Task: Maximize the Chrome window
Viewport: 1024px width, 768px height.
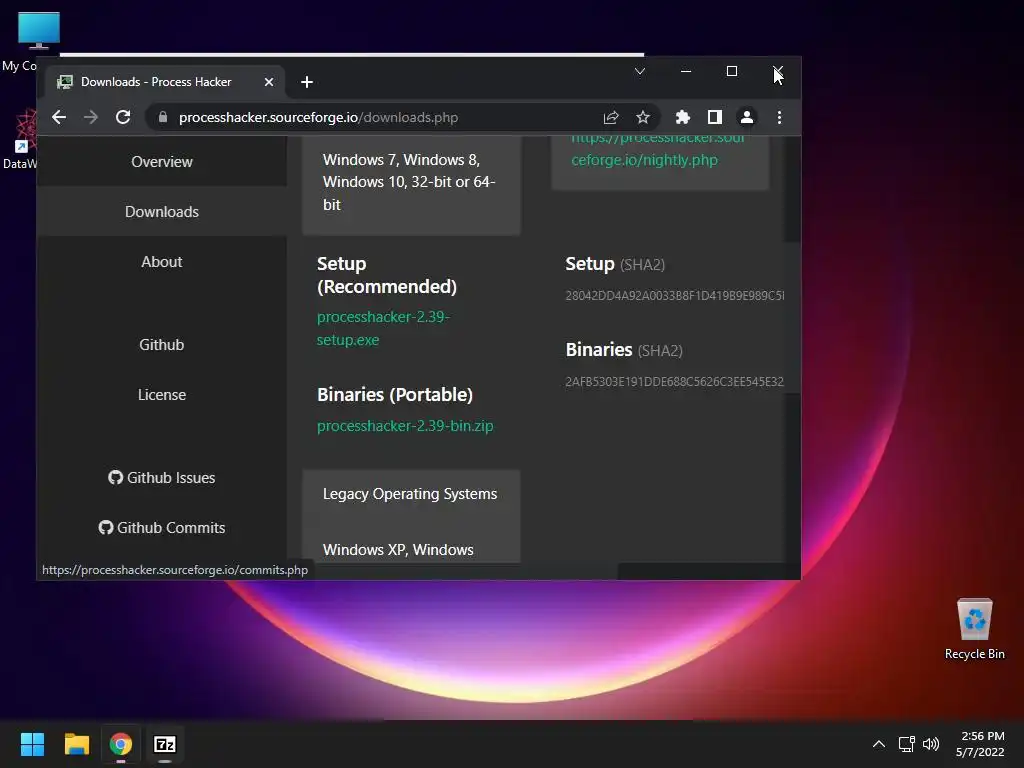Action: click(x=732, y=71)
